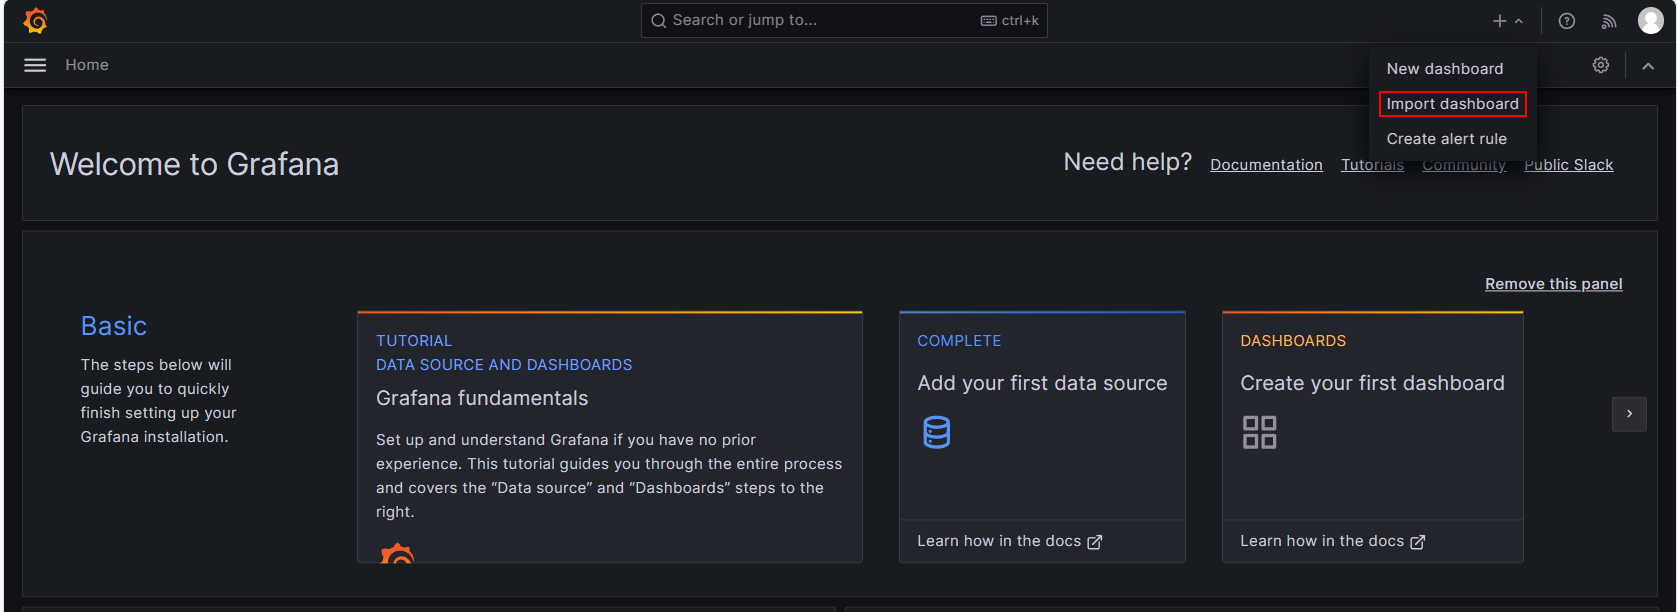Open Add your first data source card
The height and width of the screenshot is (612, 1677).
click(1042, 437)
